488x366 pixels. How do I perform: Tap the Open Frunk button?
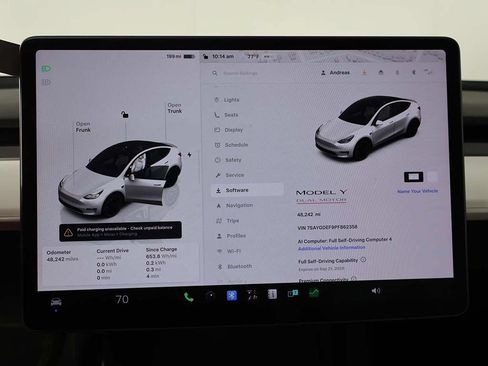click(83, 127)
